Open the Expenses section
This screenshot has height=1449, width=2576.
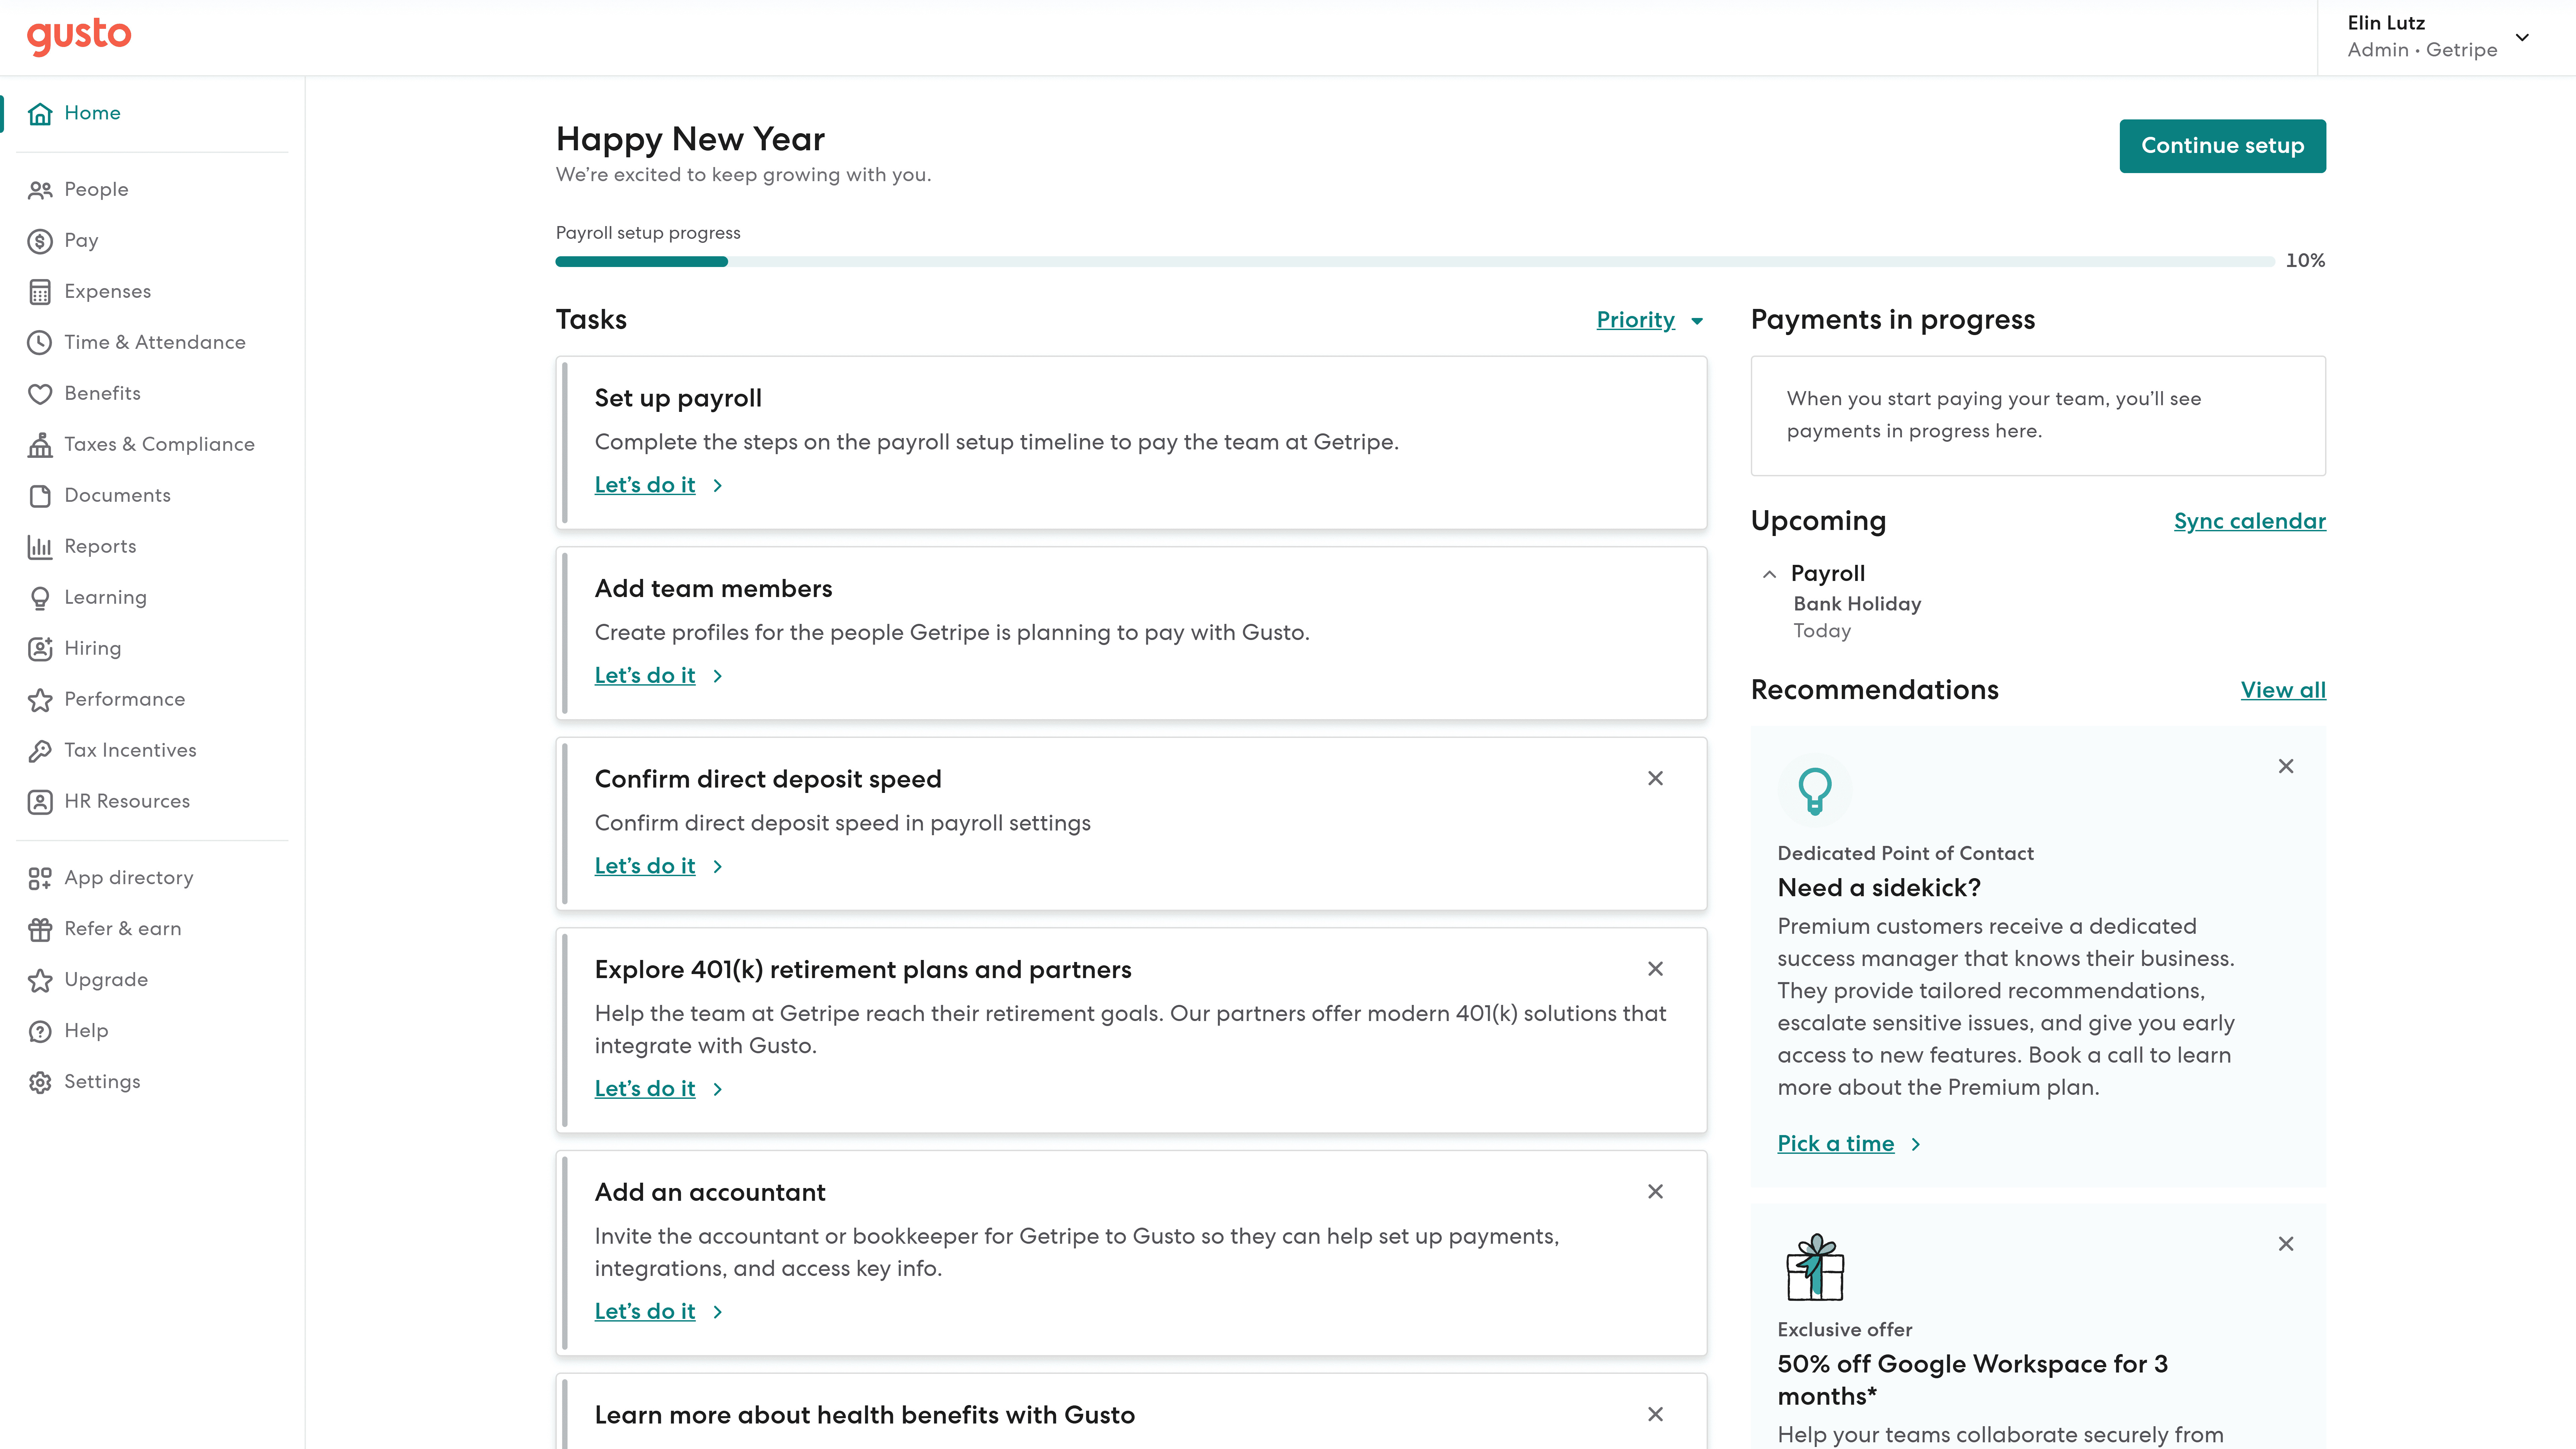coord(108,292)
